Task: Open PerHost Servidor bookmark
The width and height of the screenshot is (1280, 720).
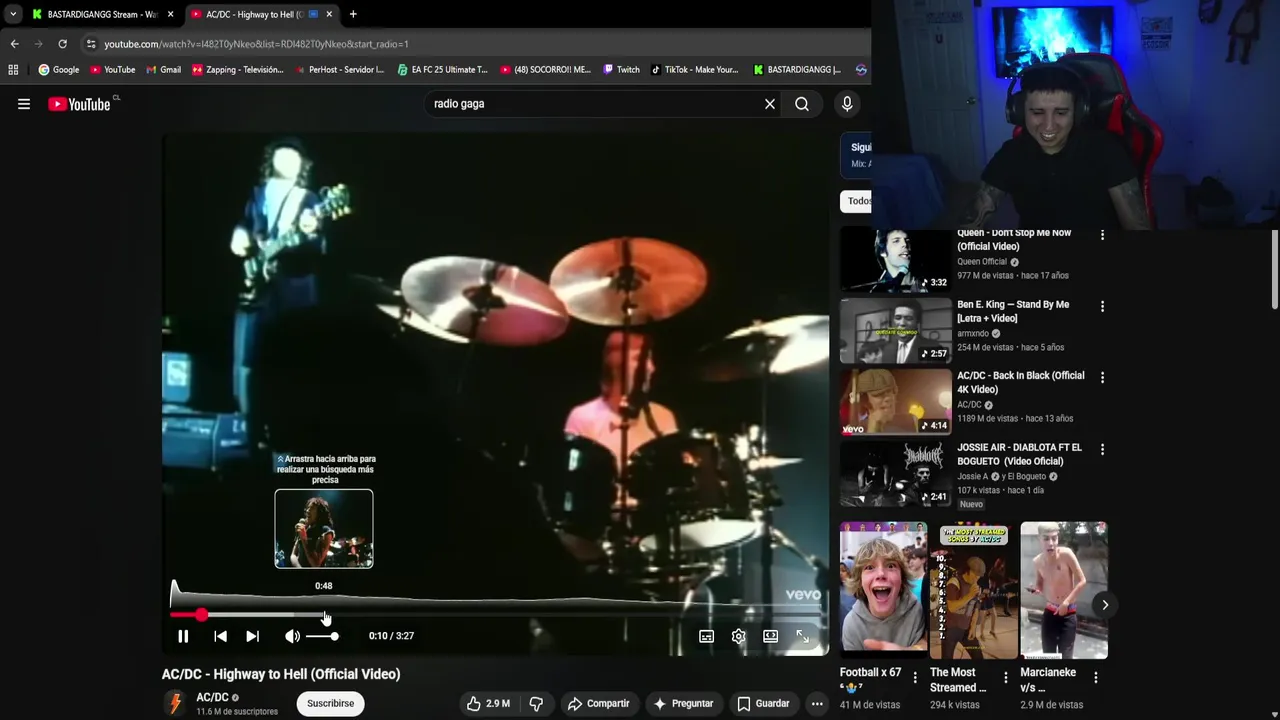Action: (339, 70)
